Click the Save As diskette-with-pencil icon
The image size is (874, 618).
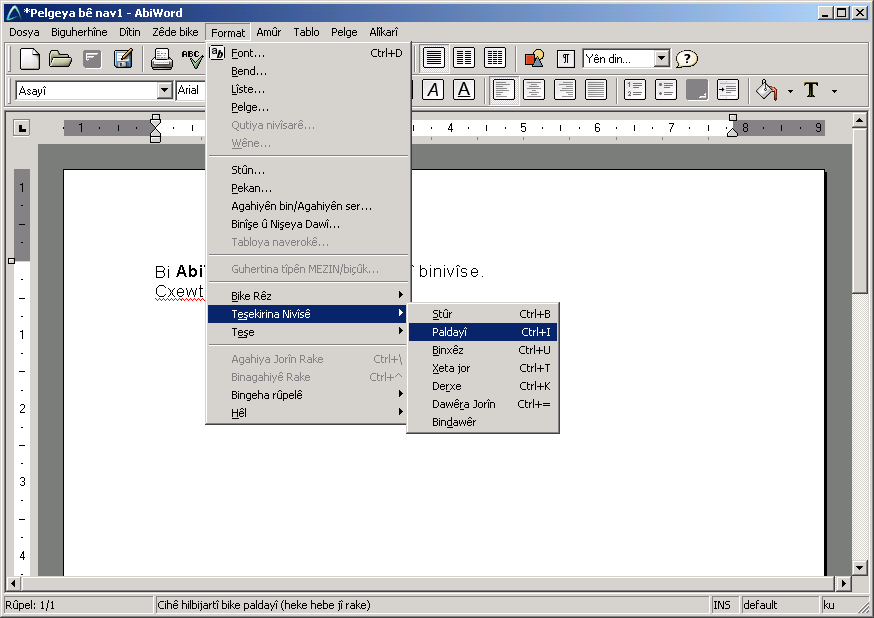tap(123, 59)
